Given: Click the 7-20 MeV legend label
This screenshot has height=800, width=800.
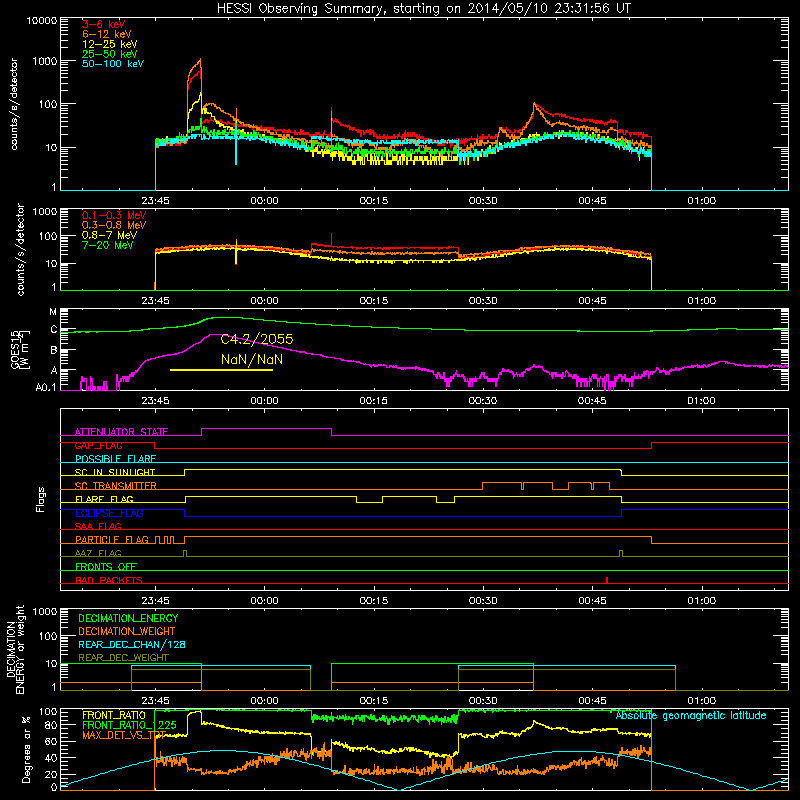Looking at the screenshot, I should coord(107,245).
